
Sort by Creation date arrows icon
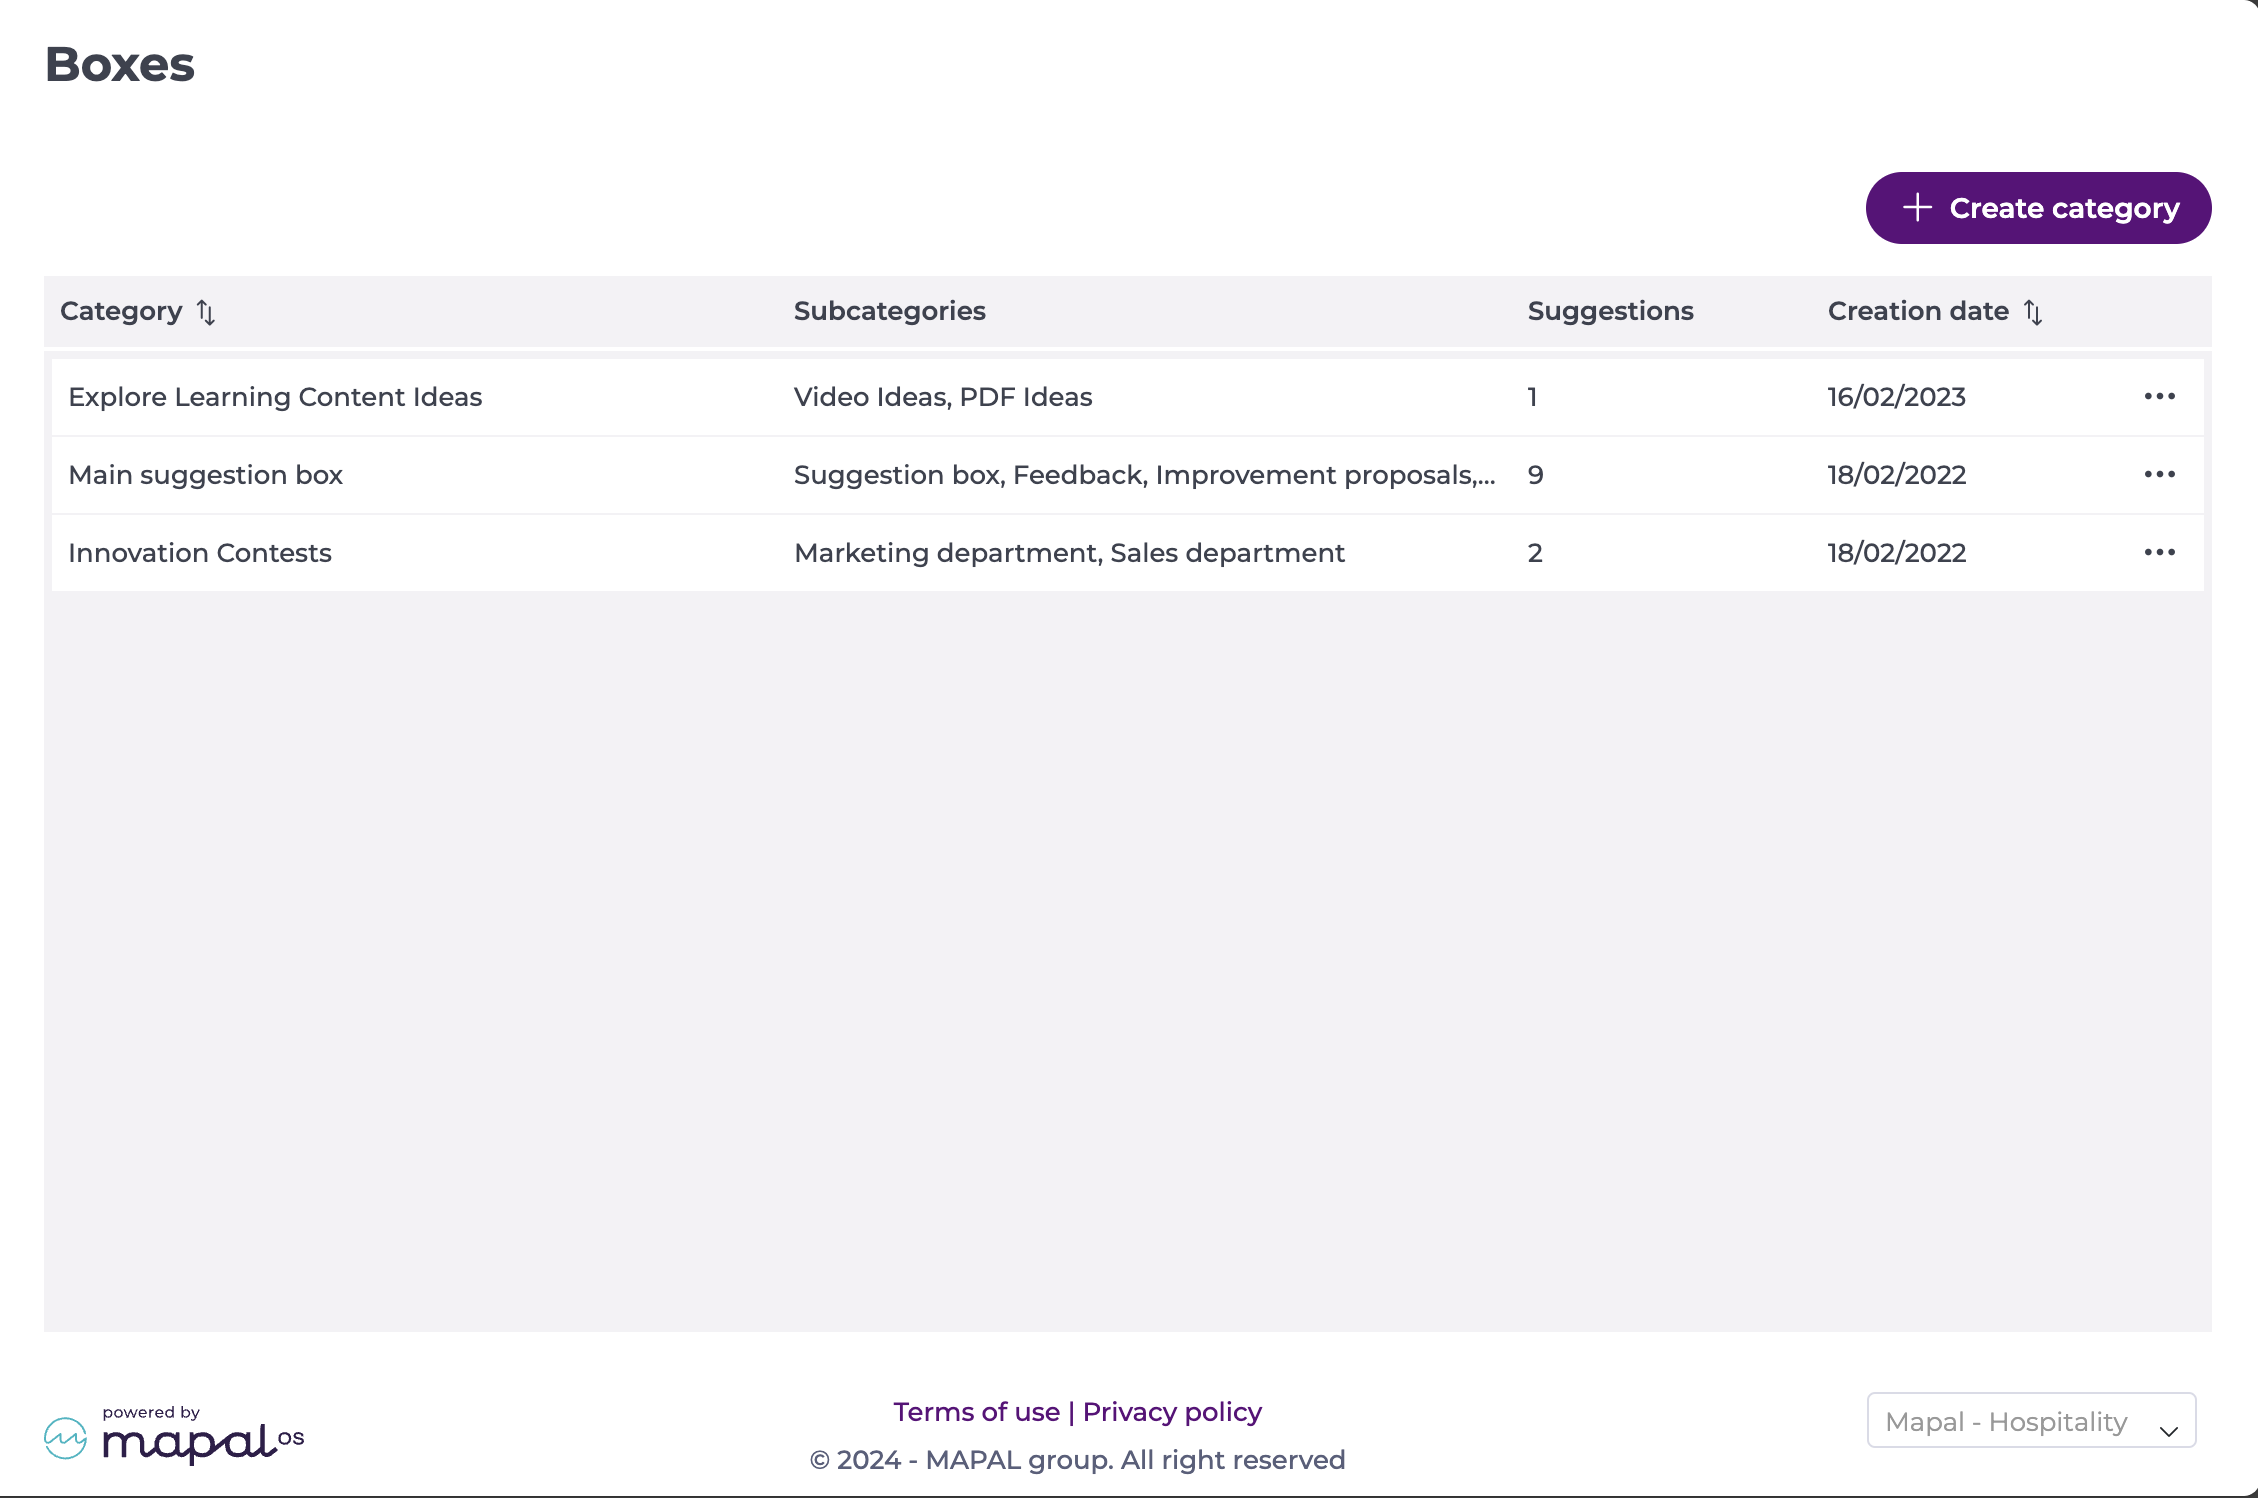pos(2033,312)
